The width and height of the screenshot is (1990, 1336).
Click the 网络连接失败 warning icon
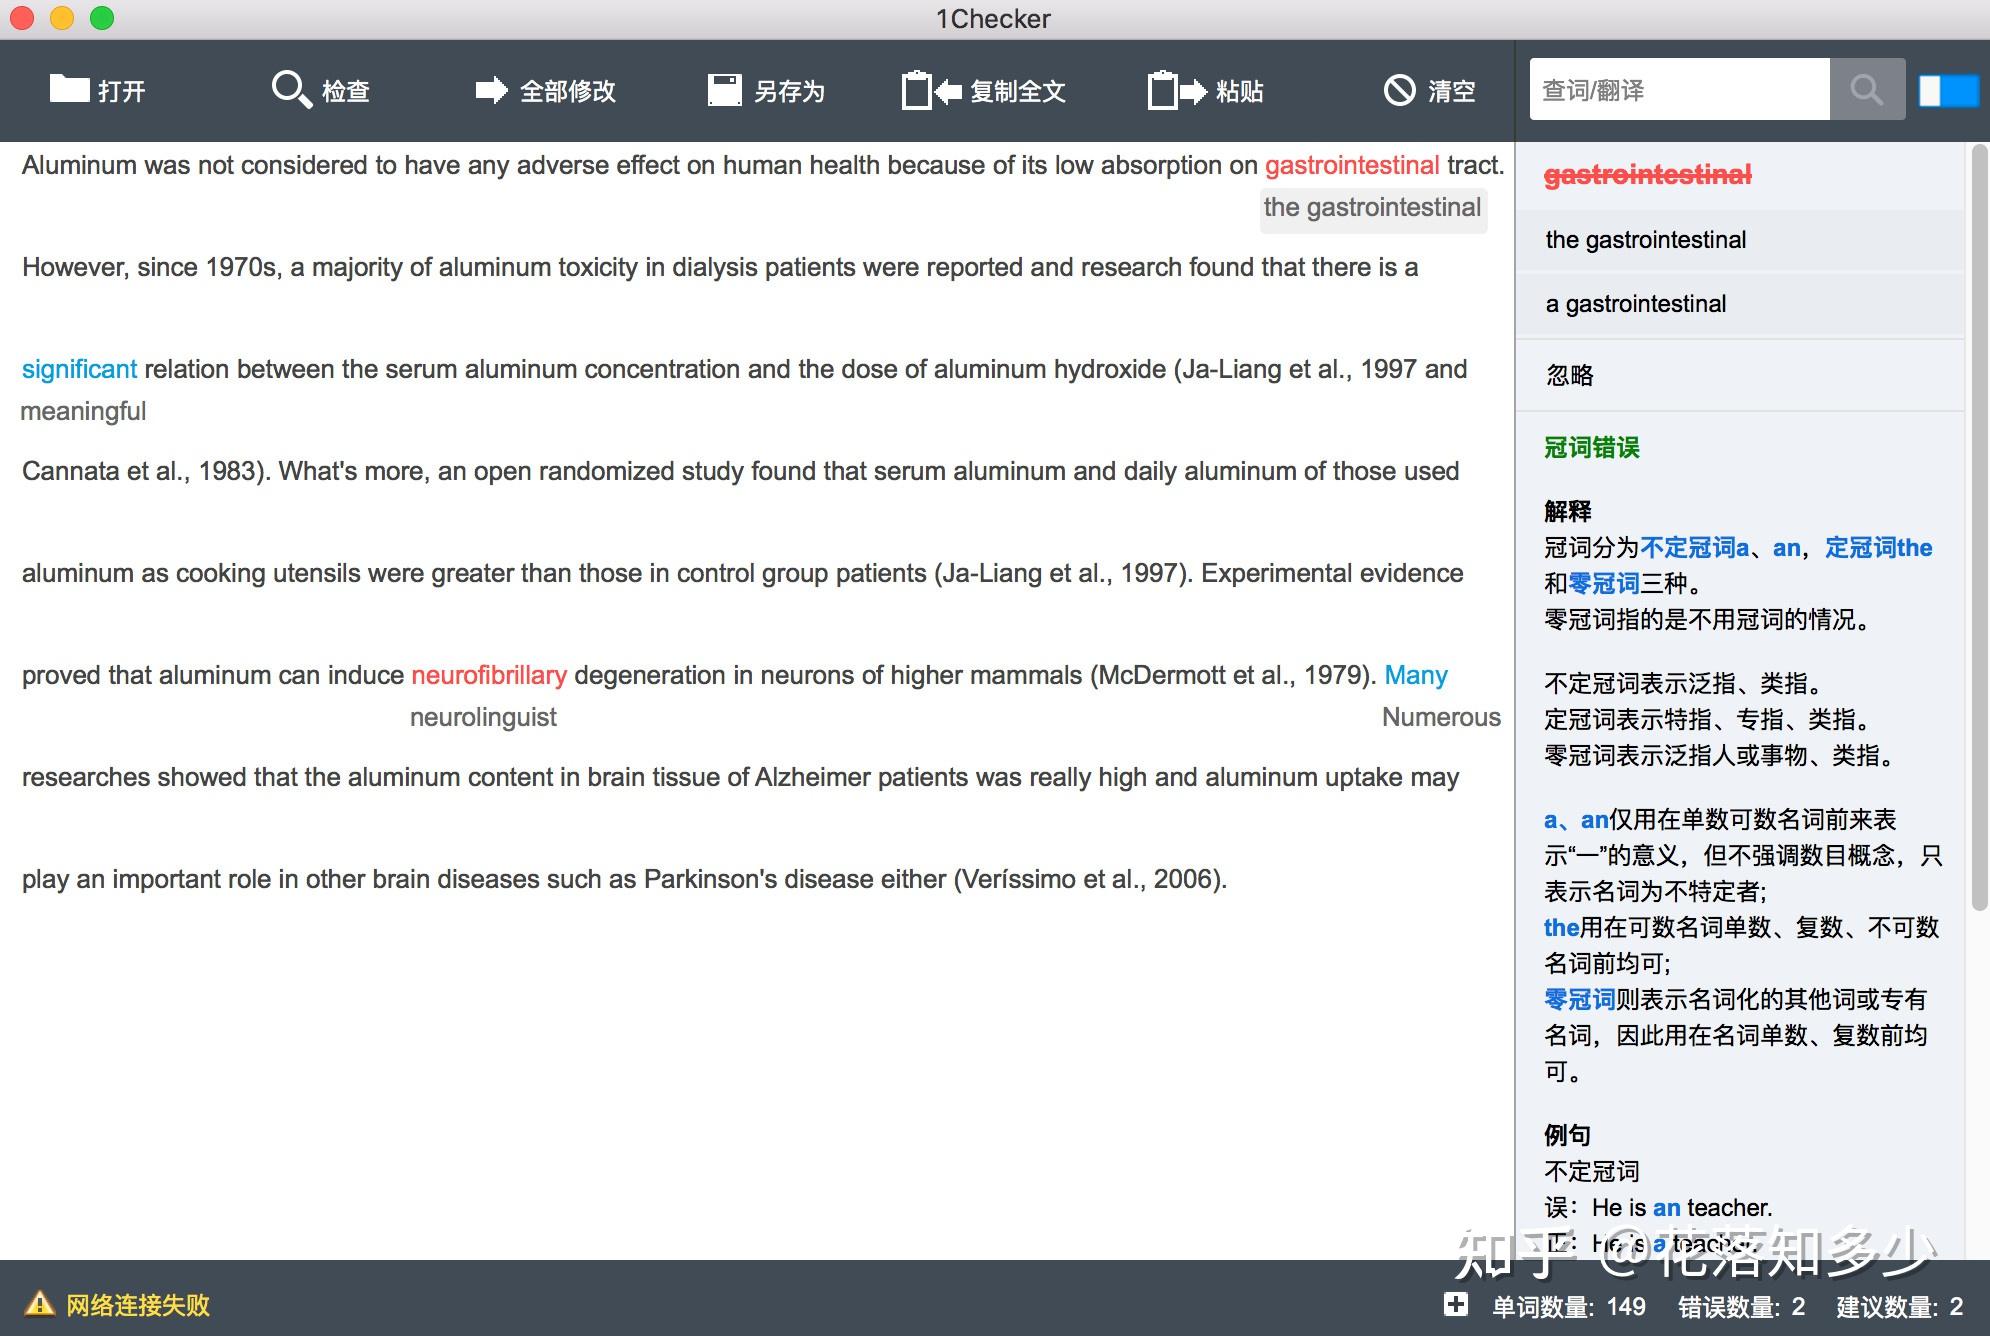pyautogui.click(x=39, y=1304)
